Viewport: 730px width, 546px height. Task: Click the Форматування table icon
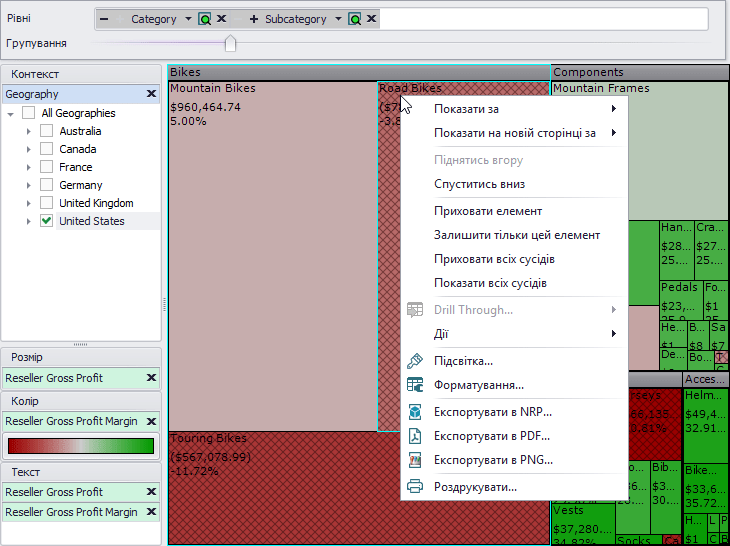[x=415, y=385]
